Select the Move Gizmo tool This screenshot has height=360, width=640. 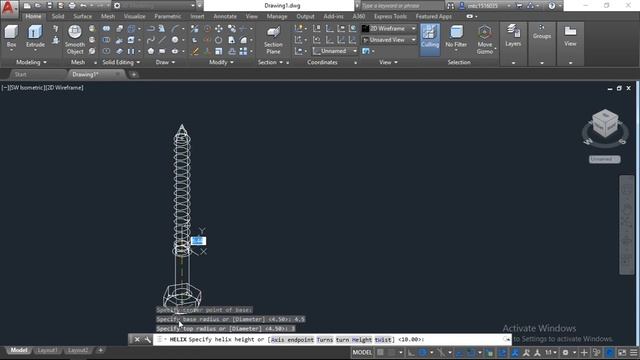click(484, 40)
